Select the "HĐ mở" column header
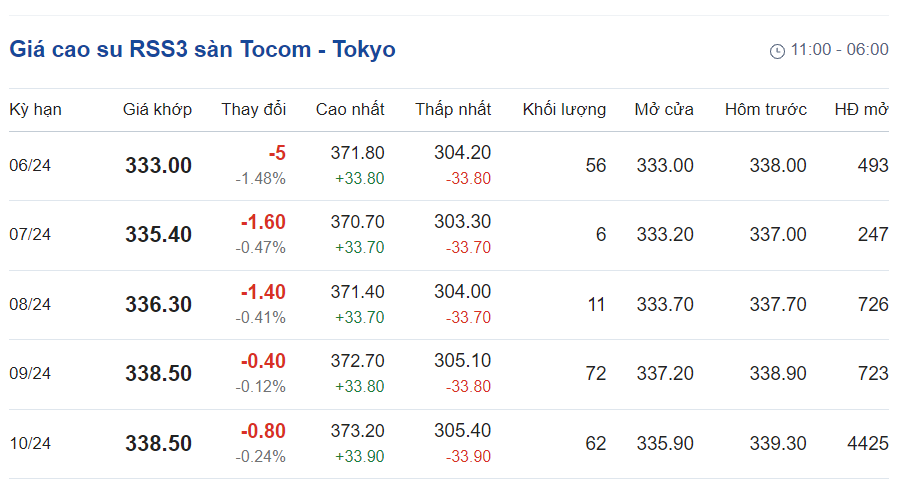This screenshot has height=490, width=904. [x=861, y=110]
